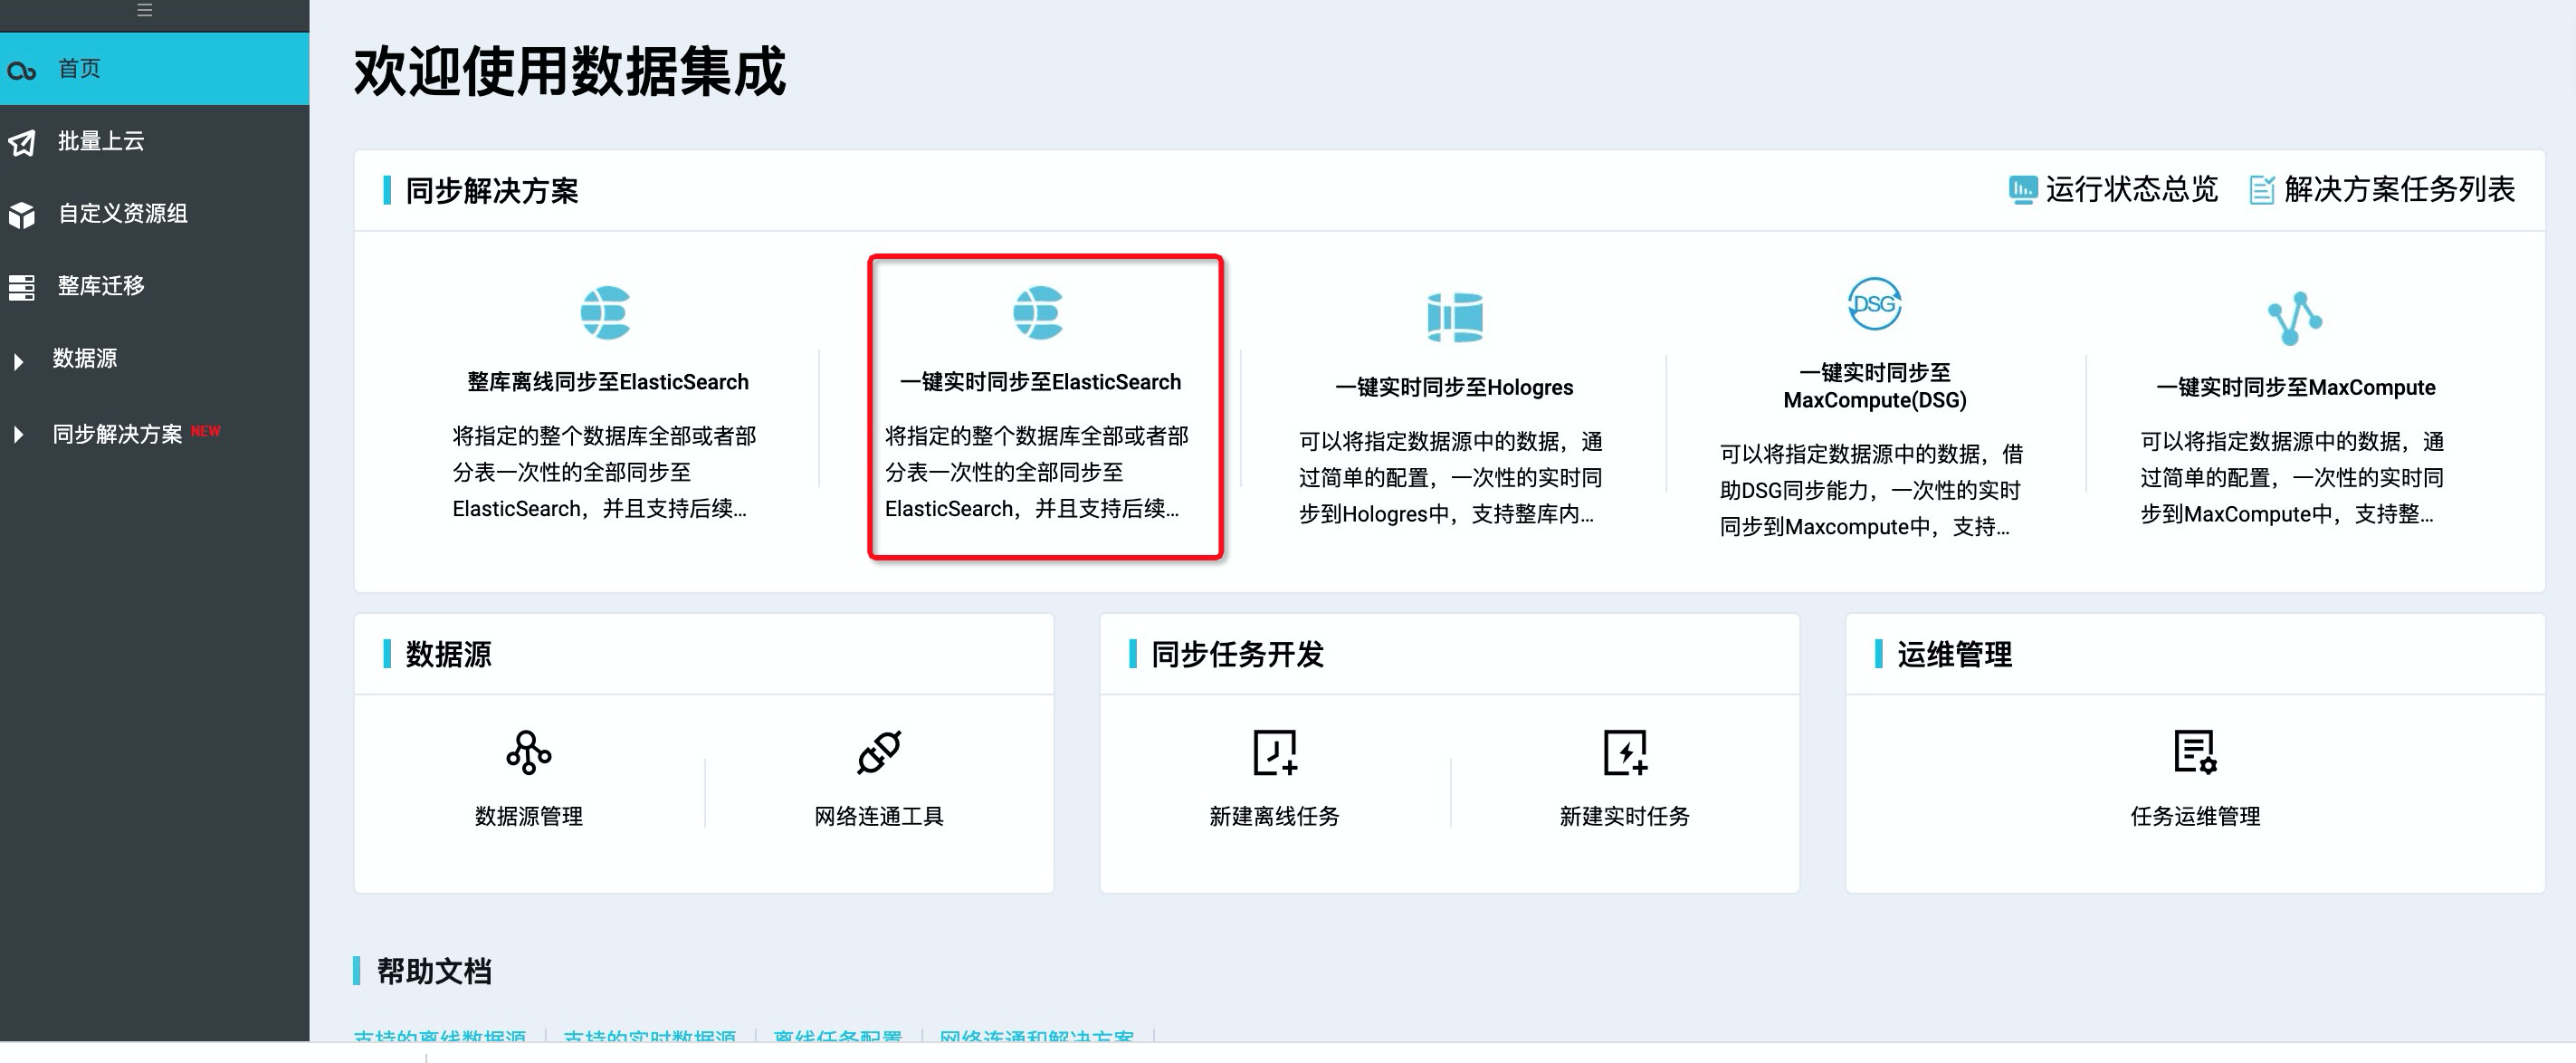Open the 运行状态总览 link
2576x1063 pixels.
click(x=2131, y=189)
